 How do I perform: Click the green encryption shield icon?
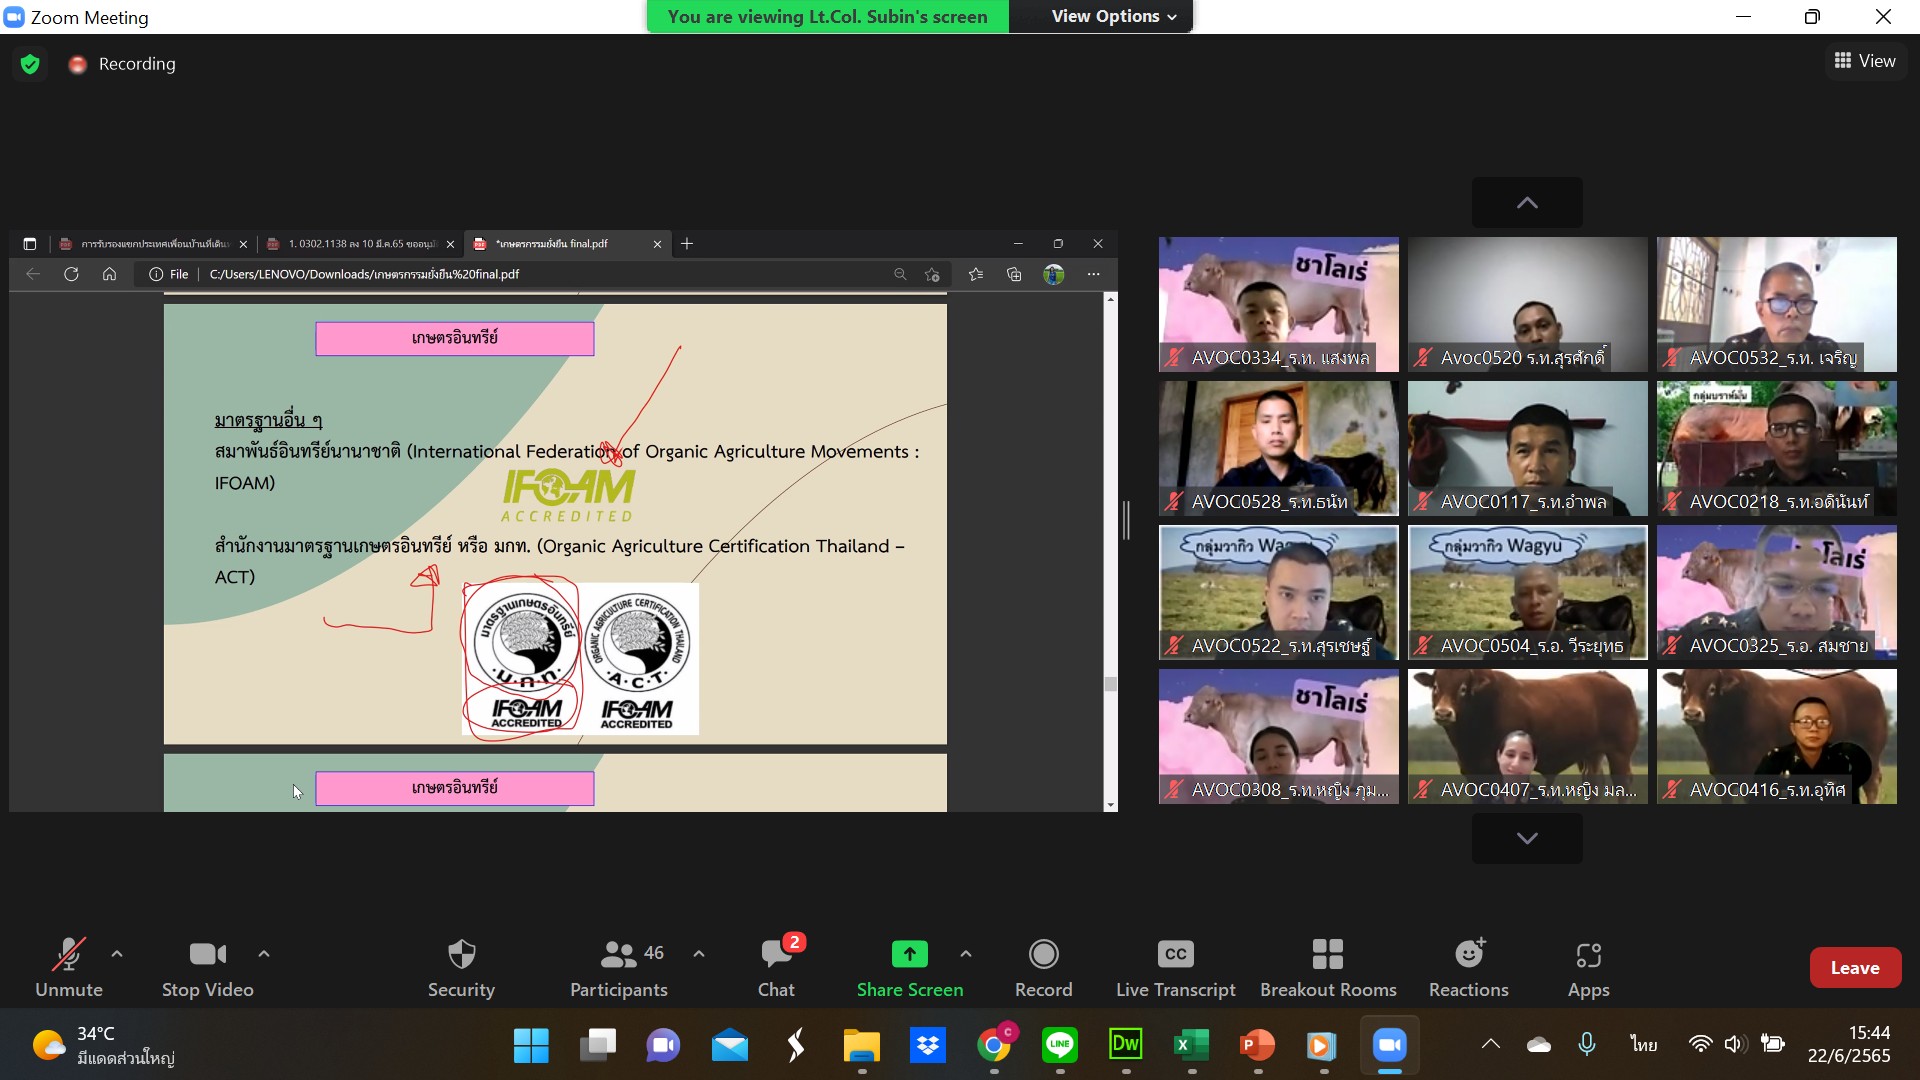pyautogui.click(x=30, y=64)
